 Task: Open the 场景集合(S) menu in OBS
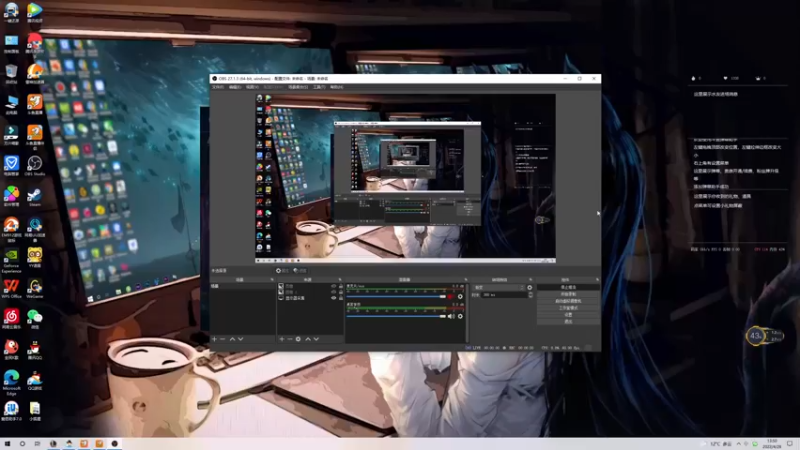(x=298, y=87)
